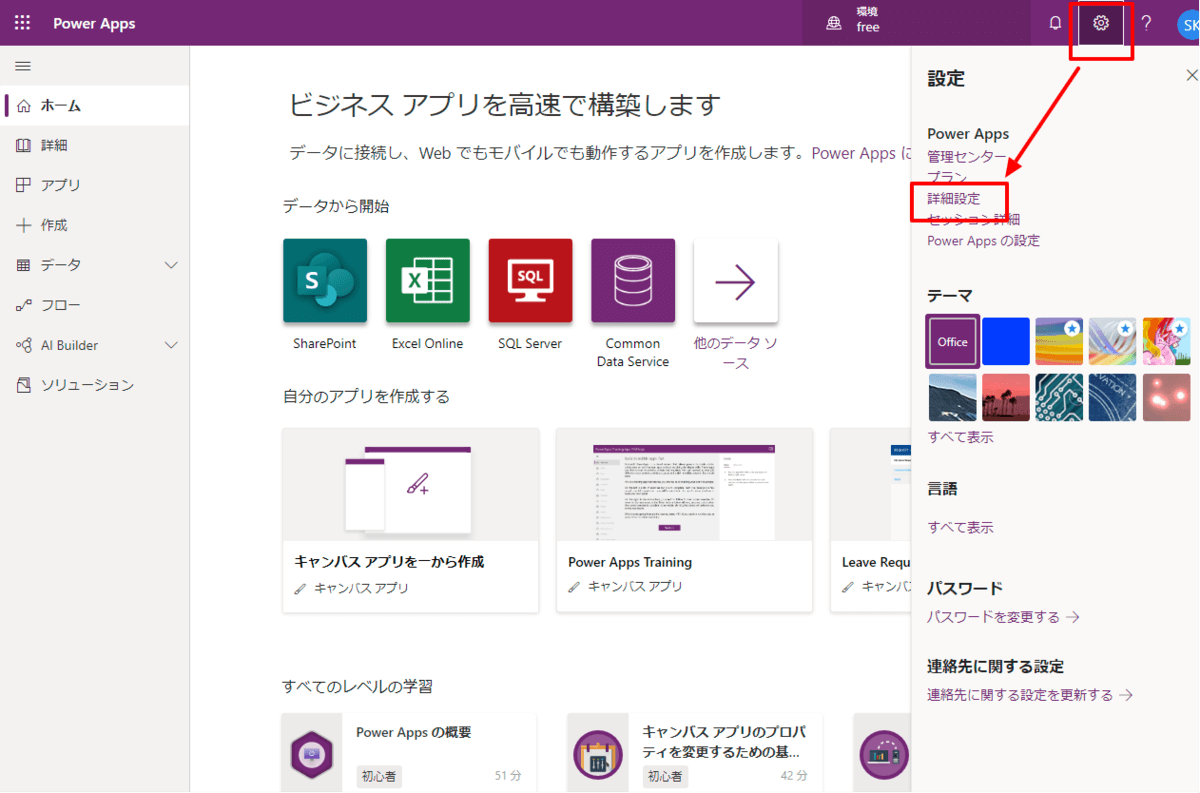Image resolution: width=1200 pixels, height=793 pixels.
Task: Open the 管理センター link
Action: click(x=967, y=157)
